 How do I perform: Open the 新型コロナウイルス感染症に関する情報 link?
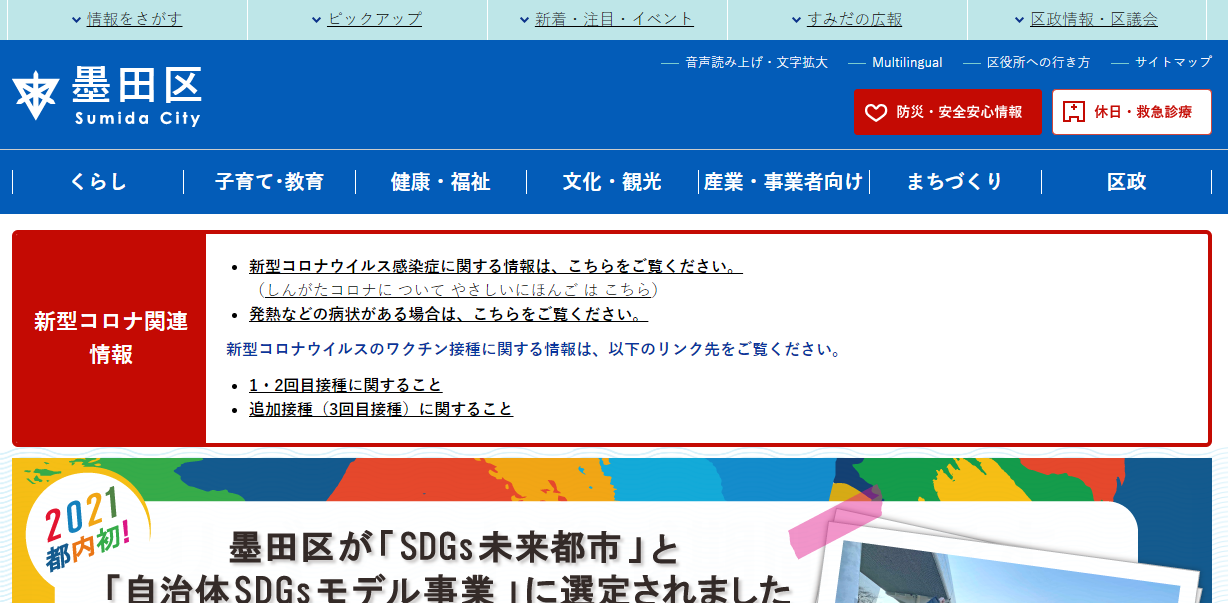coord(496,267)
